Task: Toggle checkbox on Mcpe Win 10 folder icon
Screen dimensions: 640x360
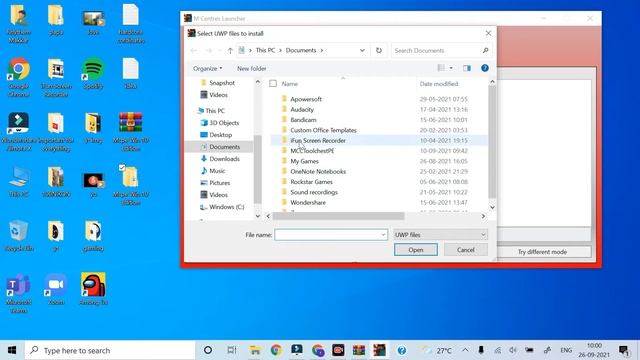Action: 122,167
